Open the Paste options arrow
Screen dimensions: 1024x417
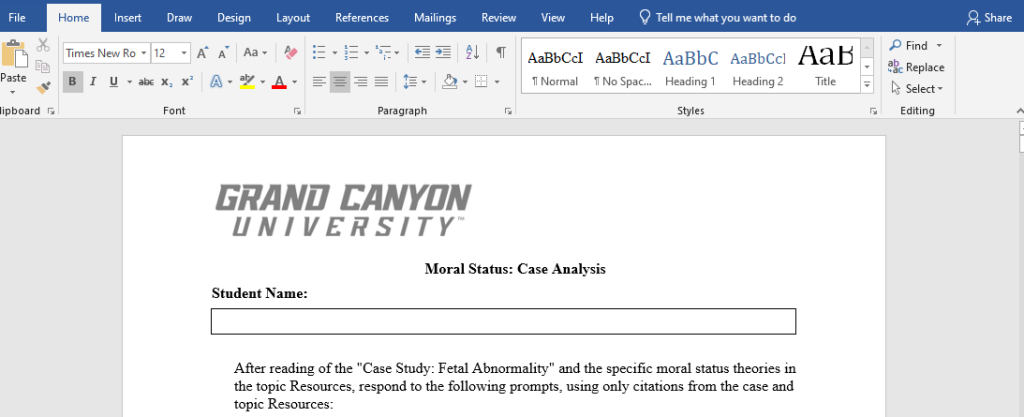click(x=12, y=92)
